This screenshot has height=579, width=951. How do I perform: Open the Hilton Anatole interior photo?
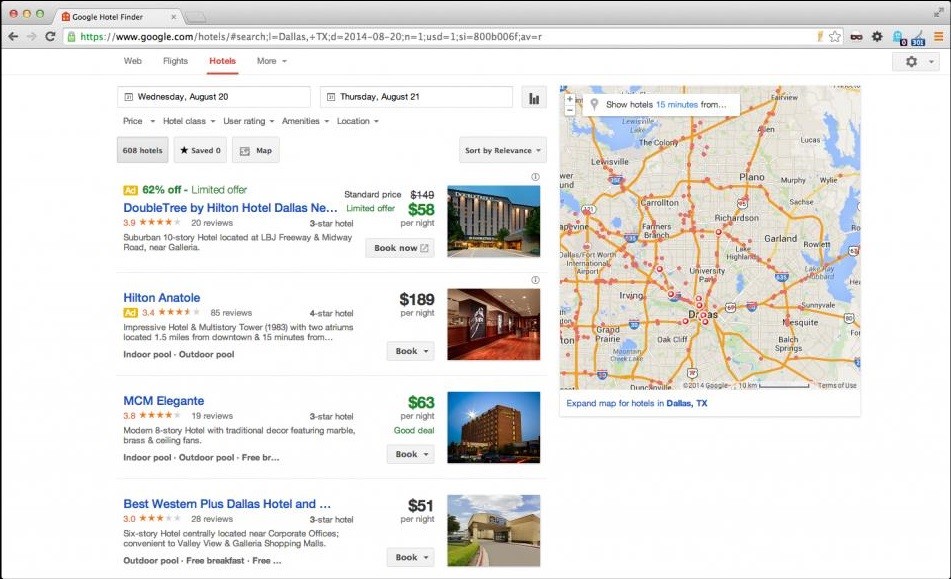click(494, 324)
